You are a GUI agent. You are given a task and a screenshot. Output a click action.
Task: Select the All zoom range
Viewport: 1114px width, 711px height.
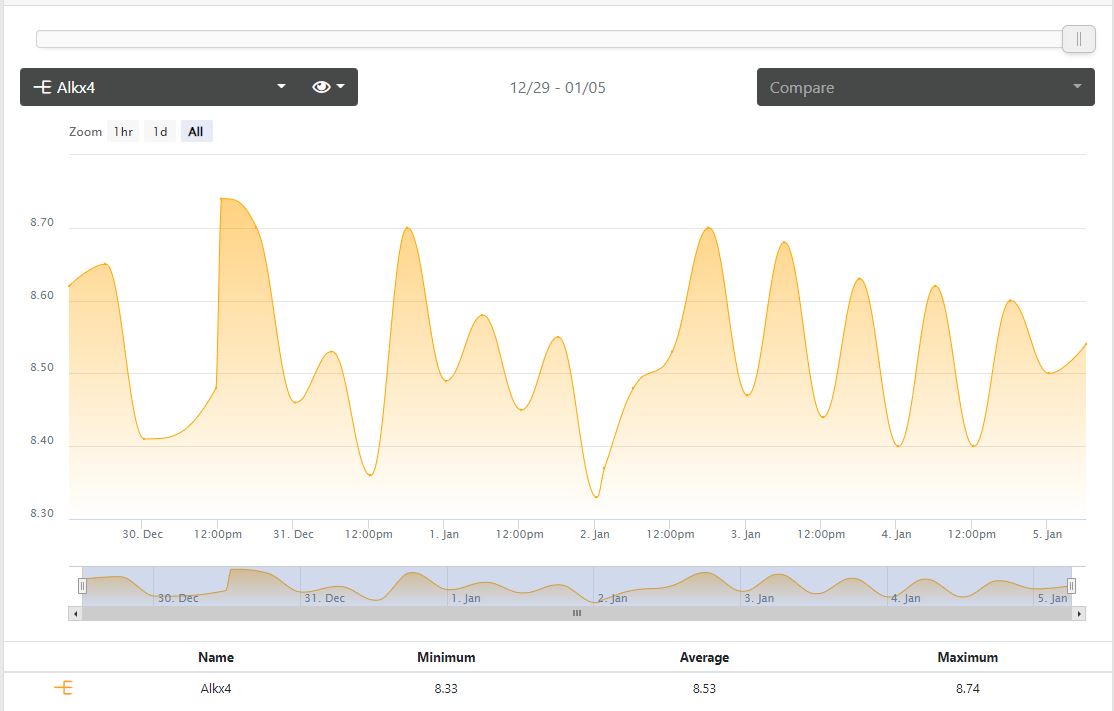pos(196,132)
